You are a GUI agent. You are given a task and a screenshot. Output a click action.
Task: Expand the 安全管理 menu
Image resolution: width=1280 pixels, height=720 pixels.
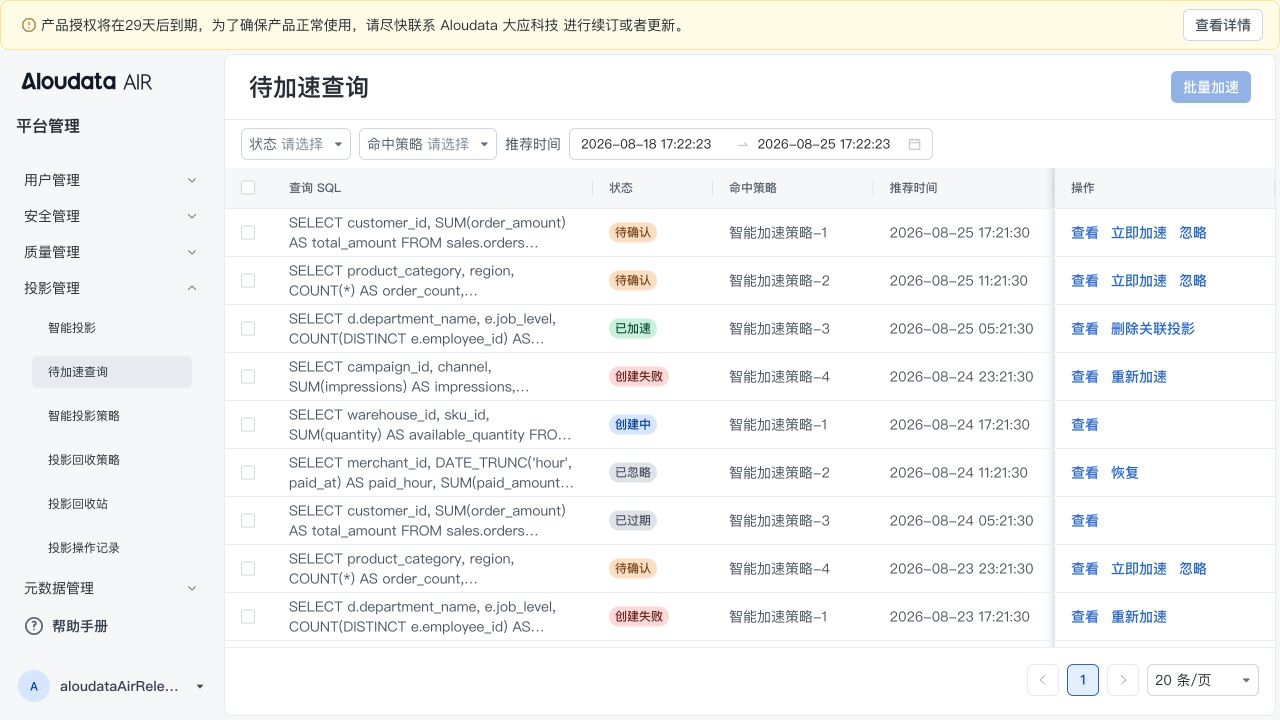coord(110,216)
